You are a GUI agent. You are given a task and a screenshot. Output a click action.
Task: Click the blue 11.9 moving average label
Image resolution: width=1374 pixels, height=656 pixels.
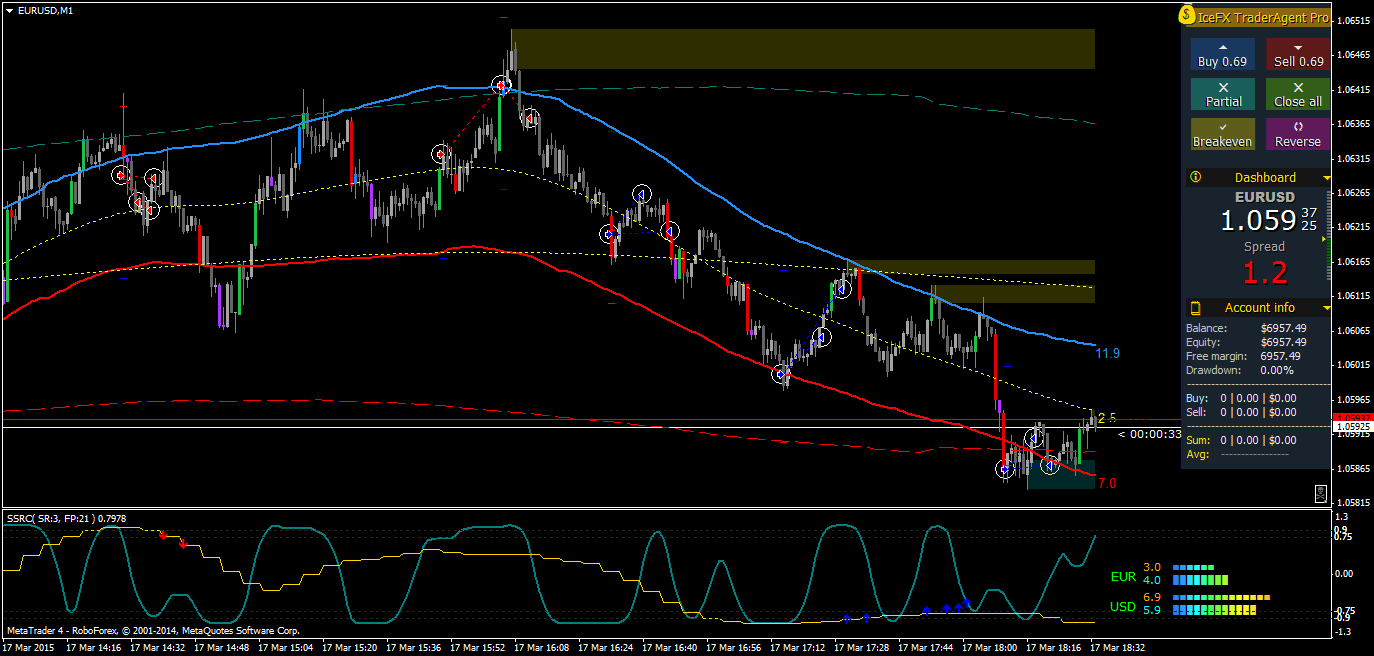pyautogui.click(x=1107, y=354)
